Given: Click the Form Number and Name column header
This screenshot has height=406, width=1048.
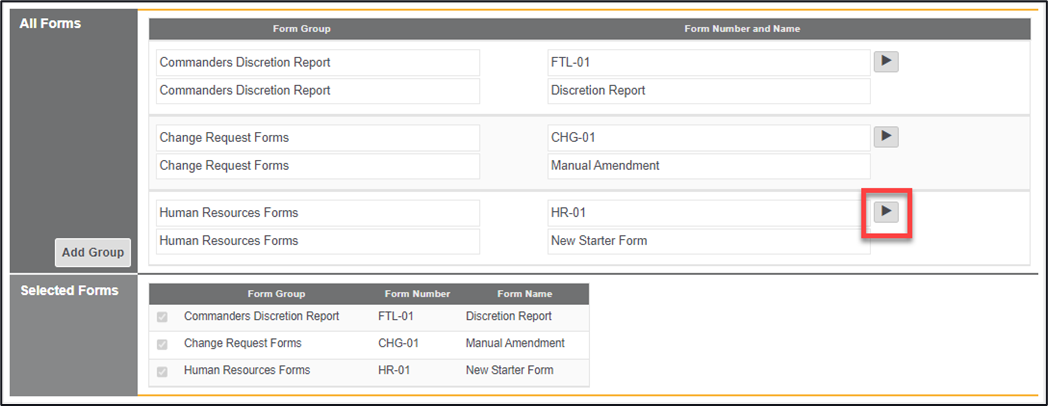Looking at the screenshot, I should pyautogui.click(x=741, y=29).
